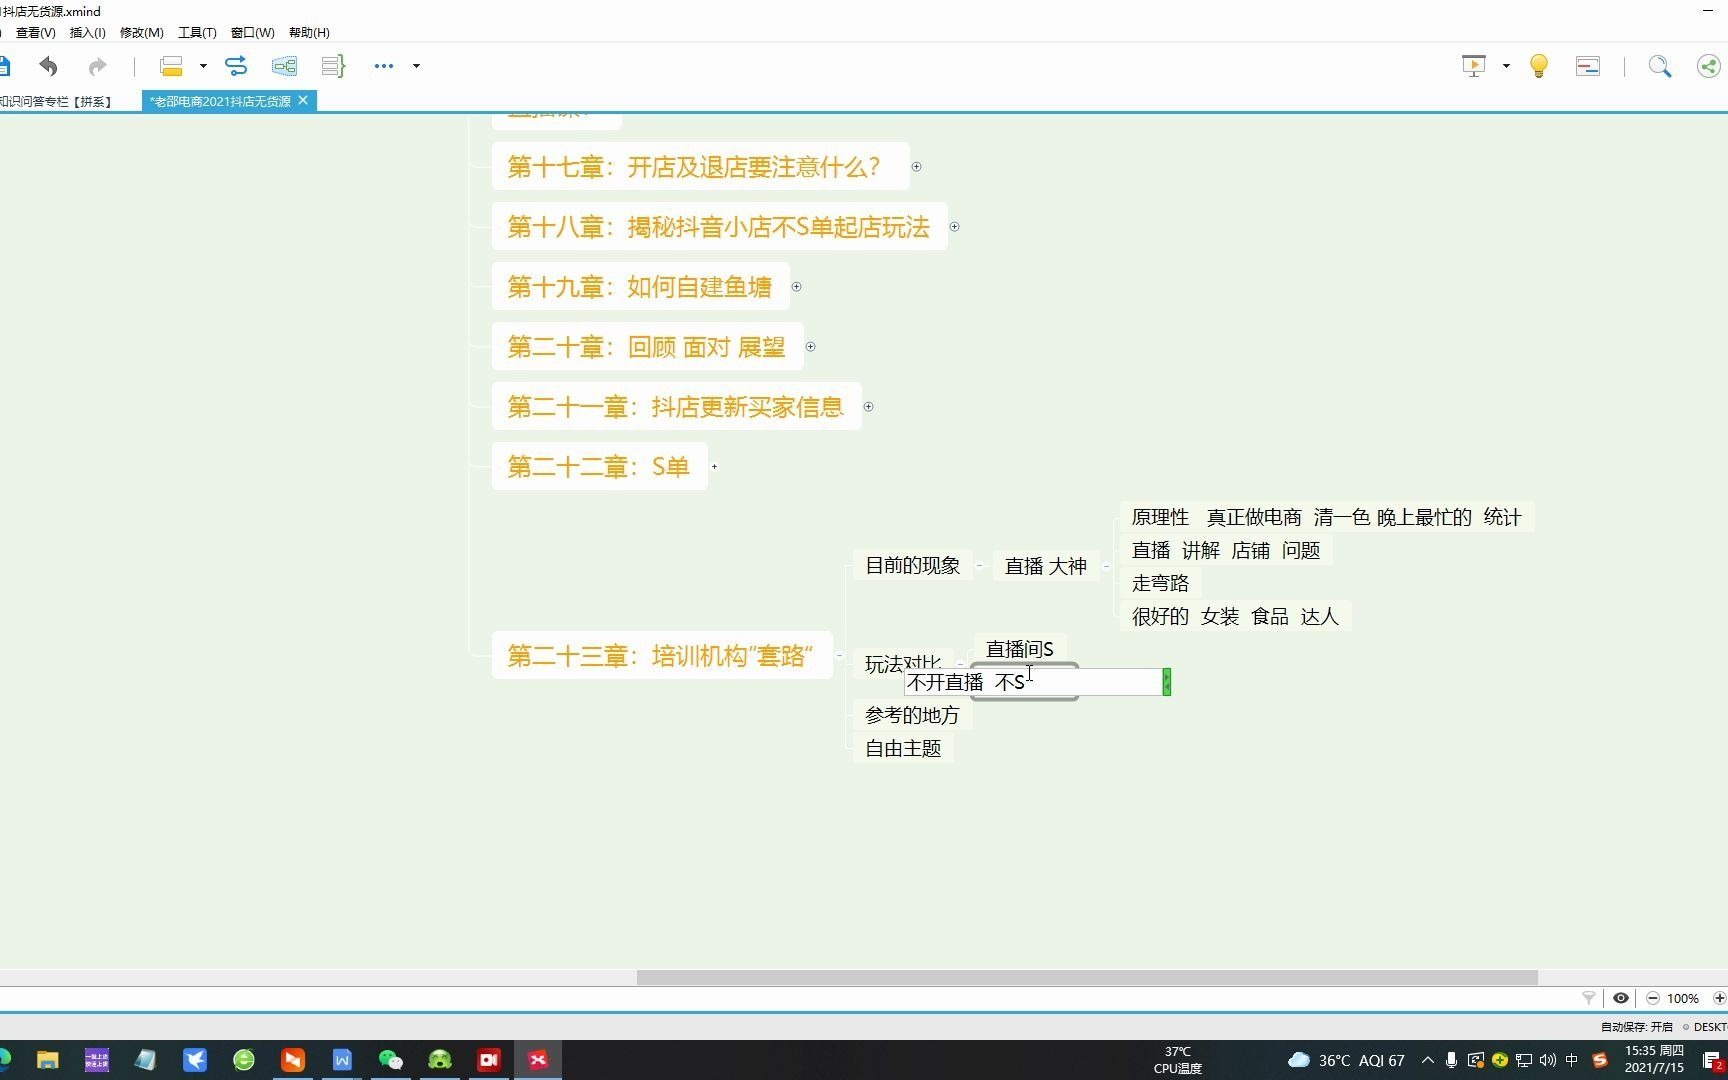Open the 修改(M) menu

pos(141,32)
